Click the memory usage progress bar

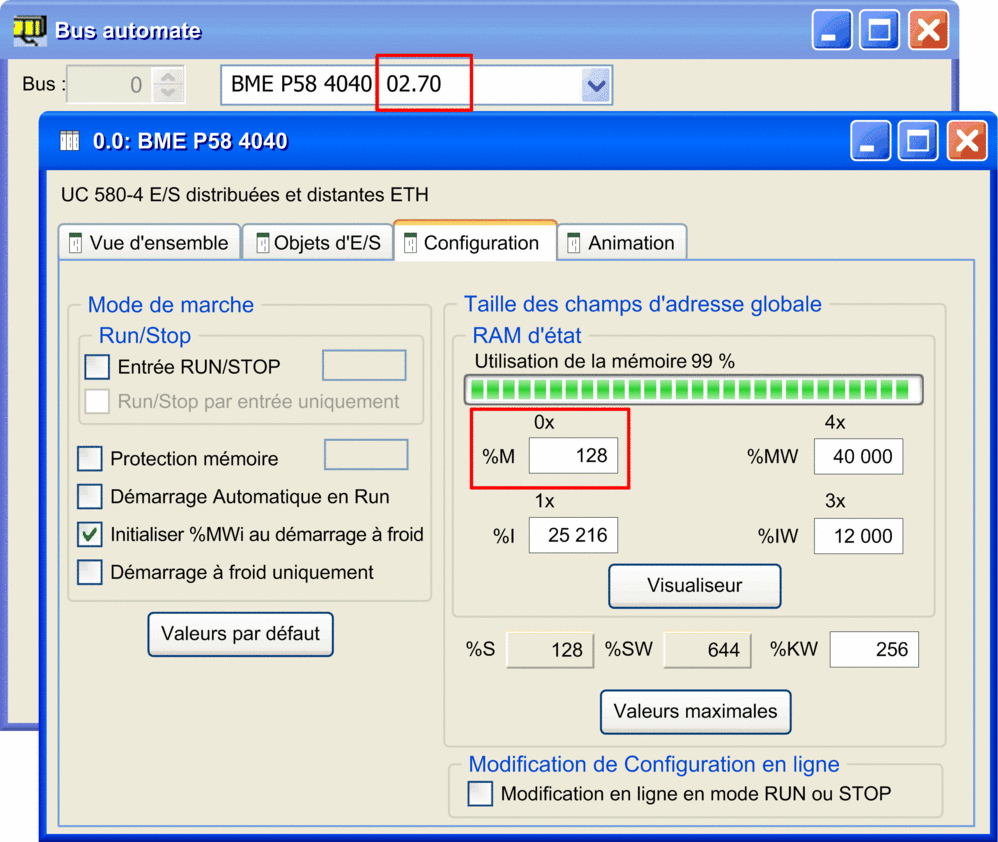pos(693,389)
